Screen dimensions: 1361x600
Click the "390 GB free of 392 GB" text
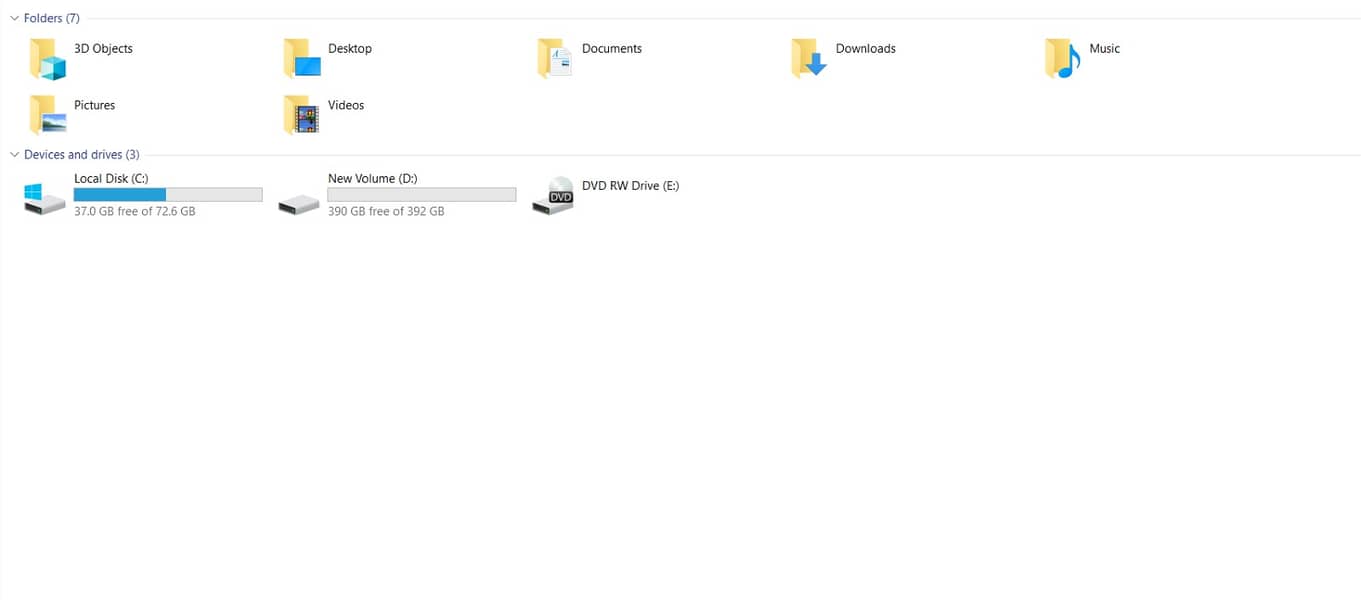(x=386, y=211)
